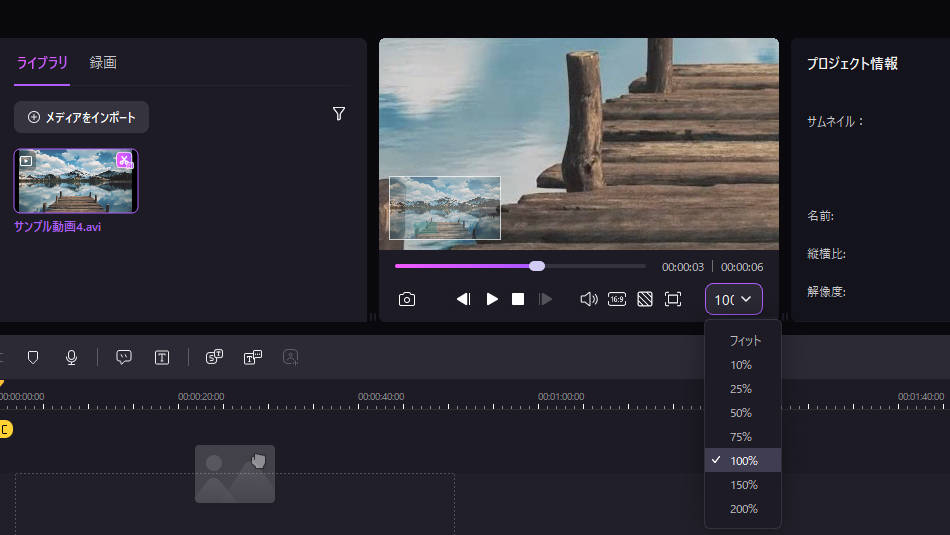Open the speech-to-text tool icon

(x=214, y=357)
